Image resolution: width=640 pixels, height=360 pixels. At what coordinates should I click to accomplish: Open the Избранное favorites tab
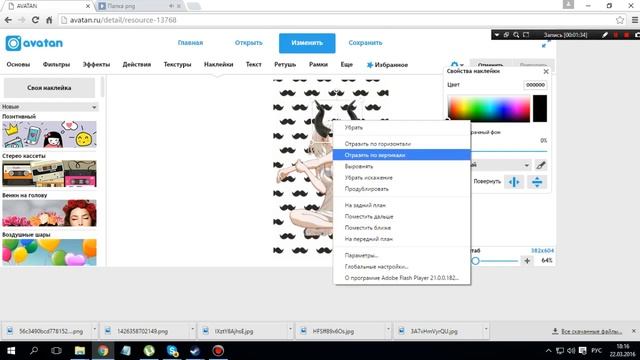[387, 65]
